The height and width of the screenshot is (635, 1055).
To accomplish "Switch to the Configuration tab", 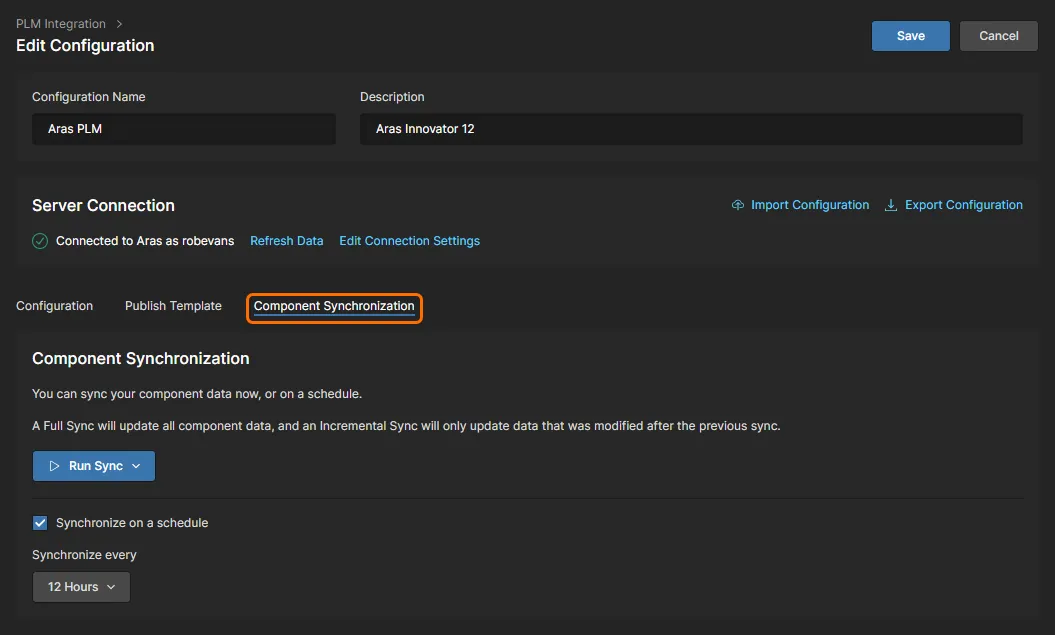I will coord(55,306).
